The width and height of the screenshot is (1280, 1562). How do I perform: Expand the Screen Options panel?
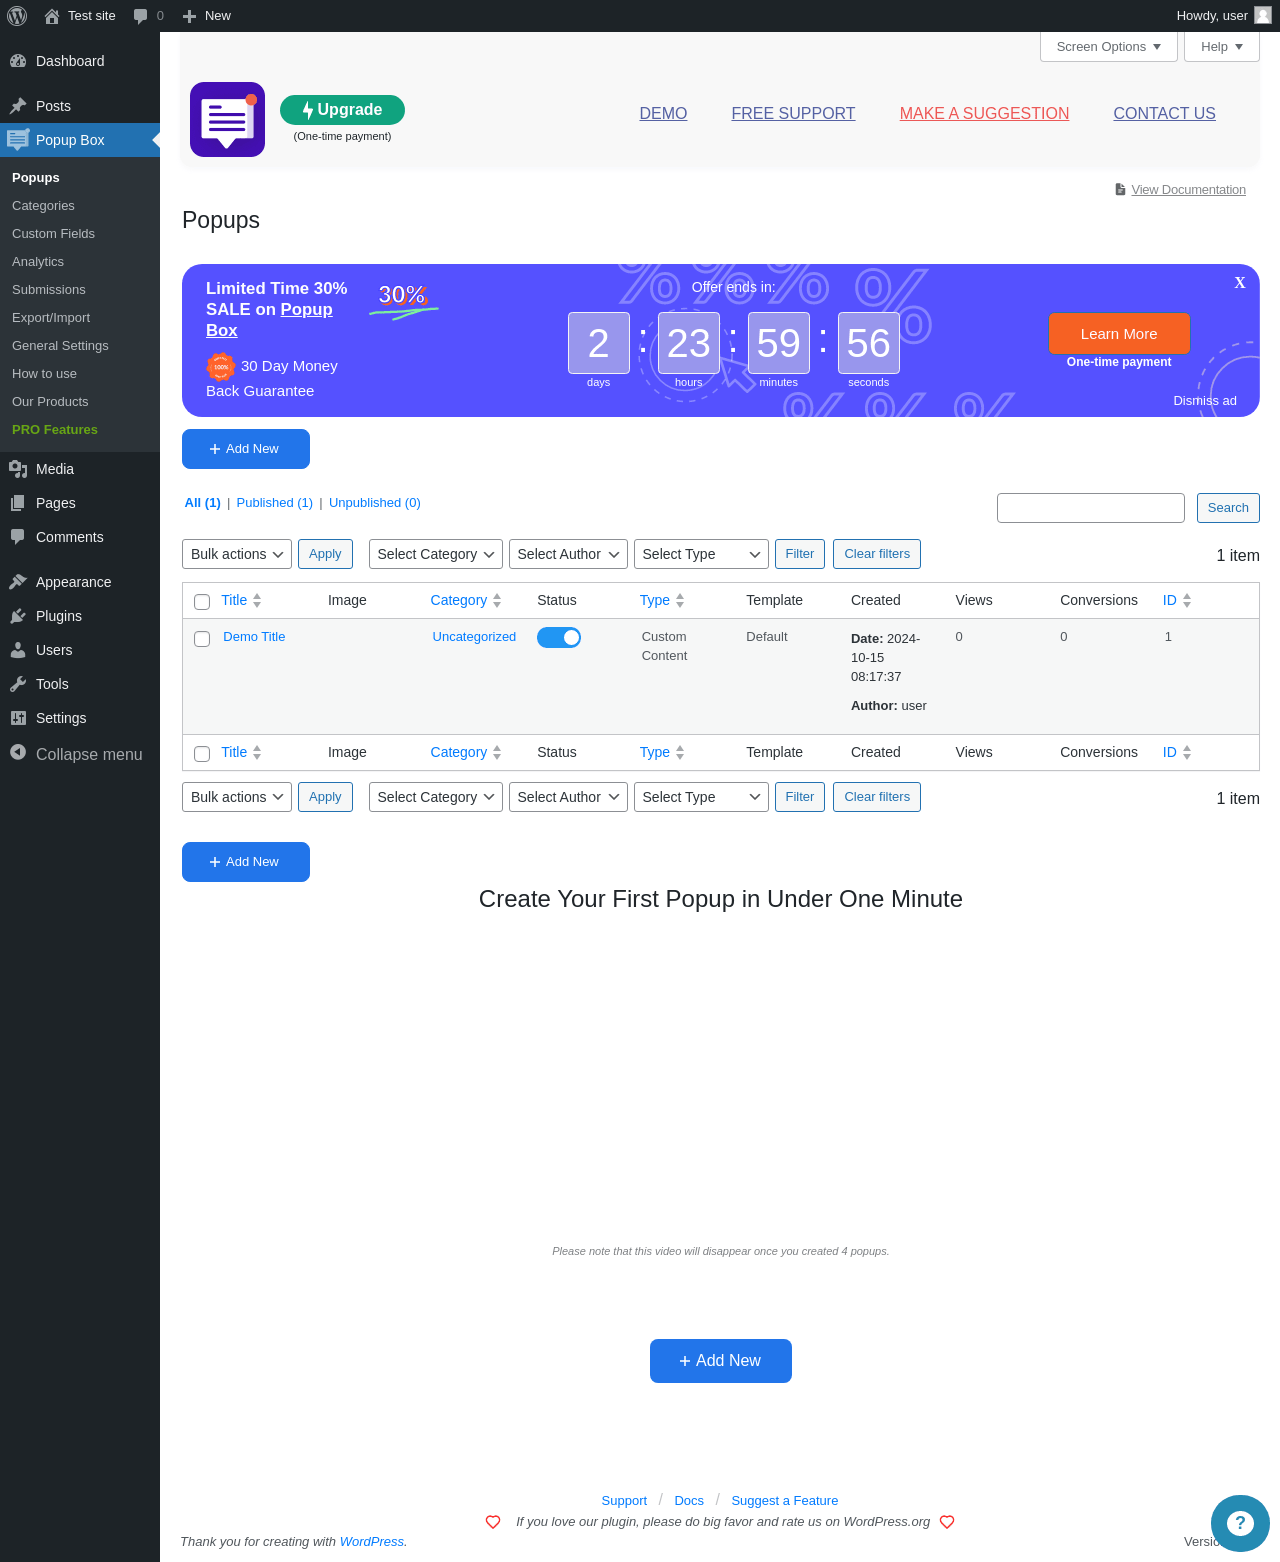click(1109, 47)
